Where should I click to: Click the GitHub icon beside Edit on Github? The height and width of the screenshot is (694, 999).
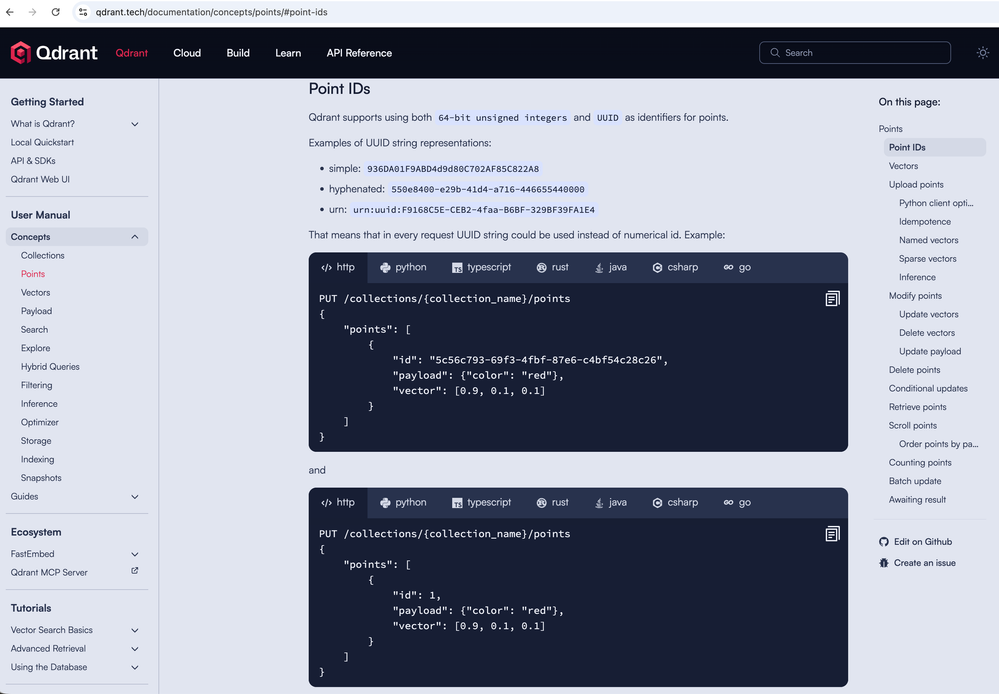(884, 542)
